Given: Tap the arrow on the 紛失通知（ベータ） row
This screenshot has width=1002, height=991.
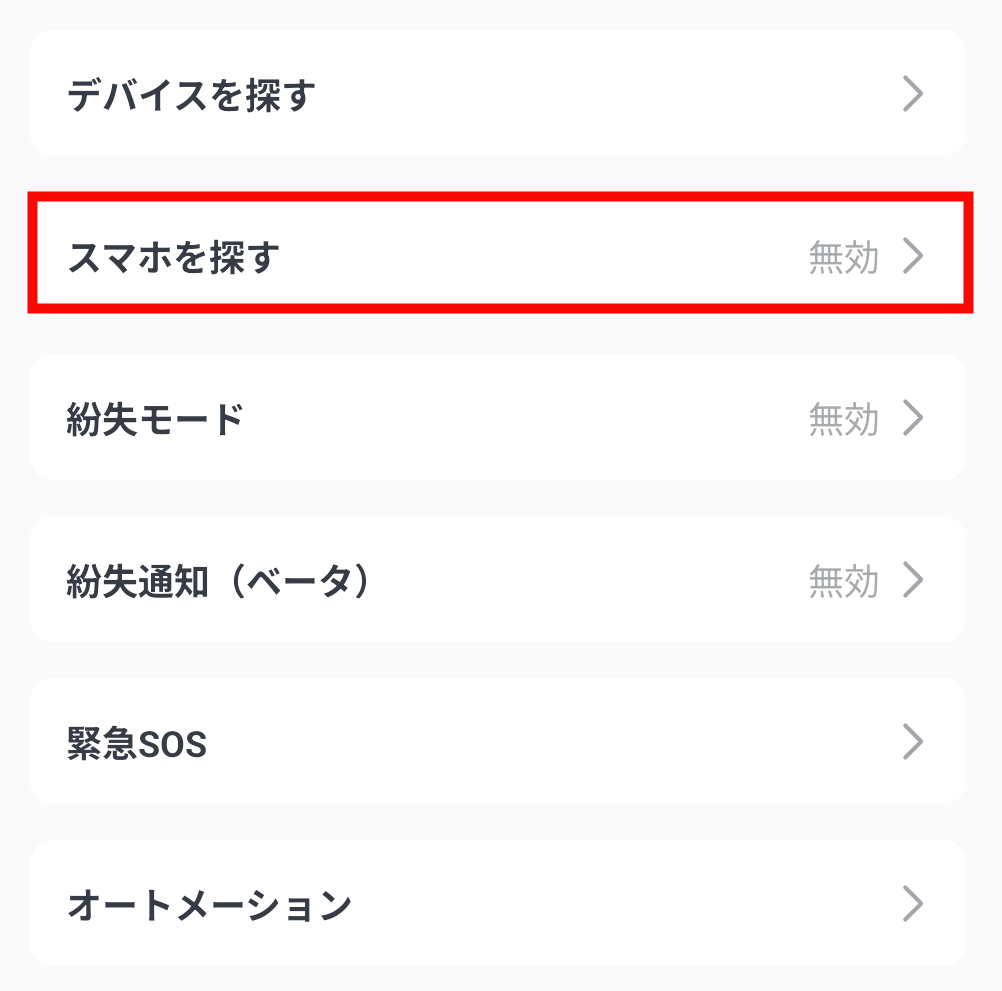Looking at the screenshot, I should click(x=912, y=580).
